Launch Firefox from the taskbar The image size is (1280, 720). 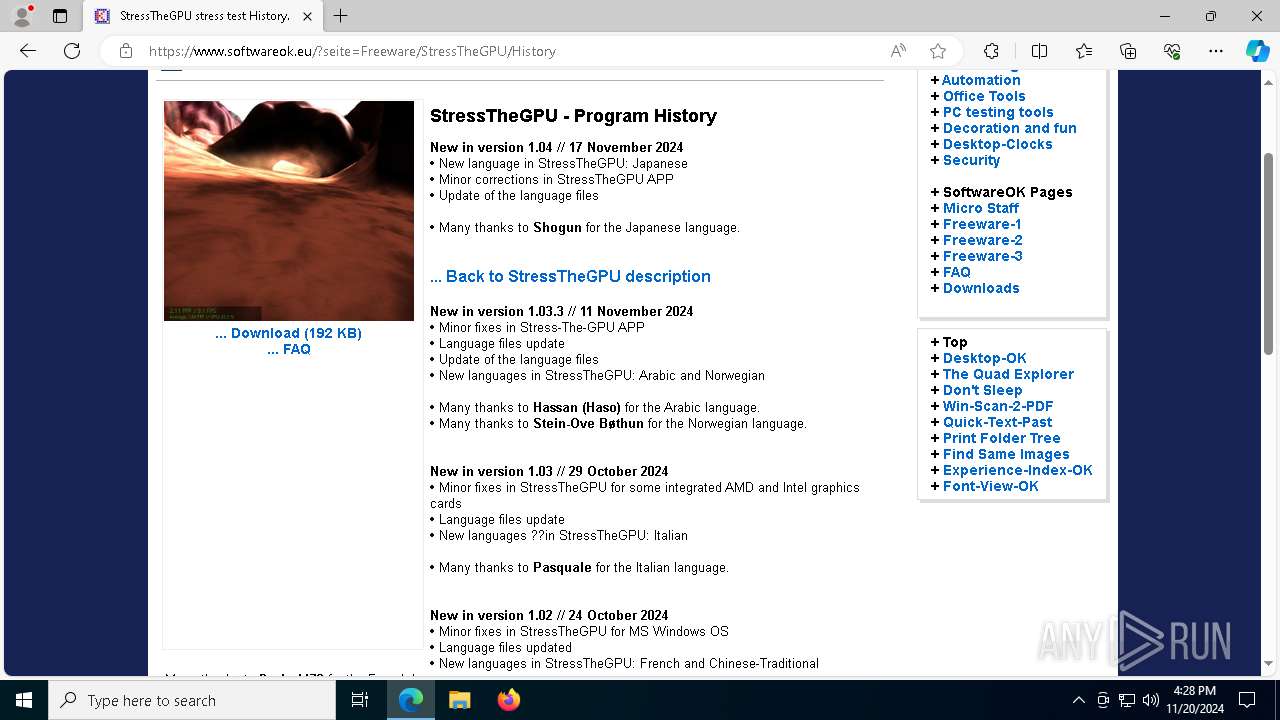coord(508,700)
